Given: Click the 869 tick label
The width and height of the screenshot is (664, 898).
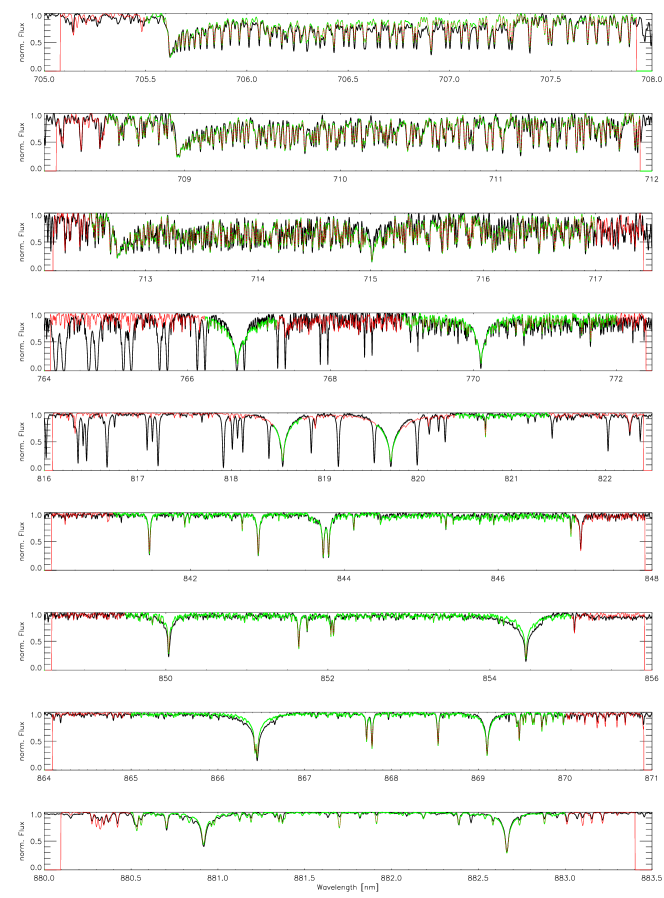Looking at the screenshot, I should [478, 778].
